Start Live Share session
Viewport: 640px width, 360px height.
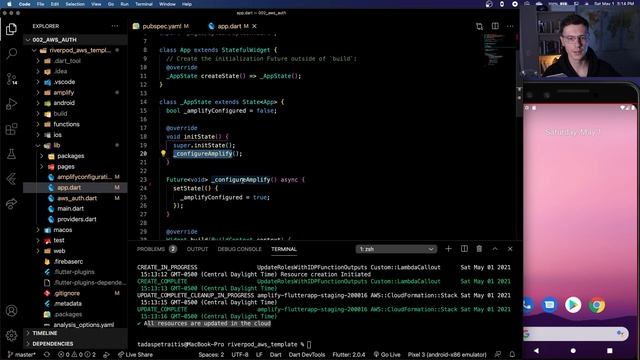(x=135, y=355)
